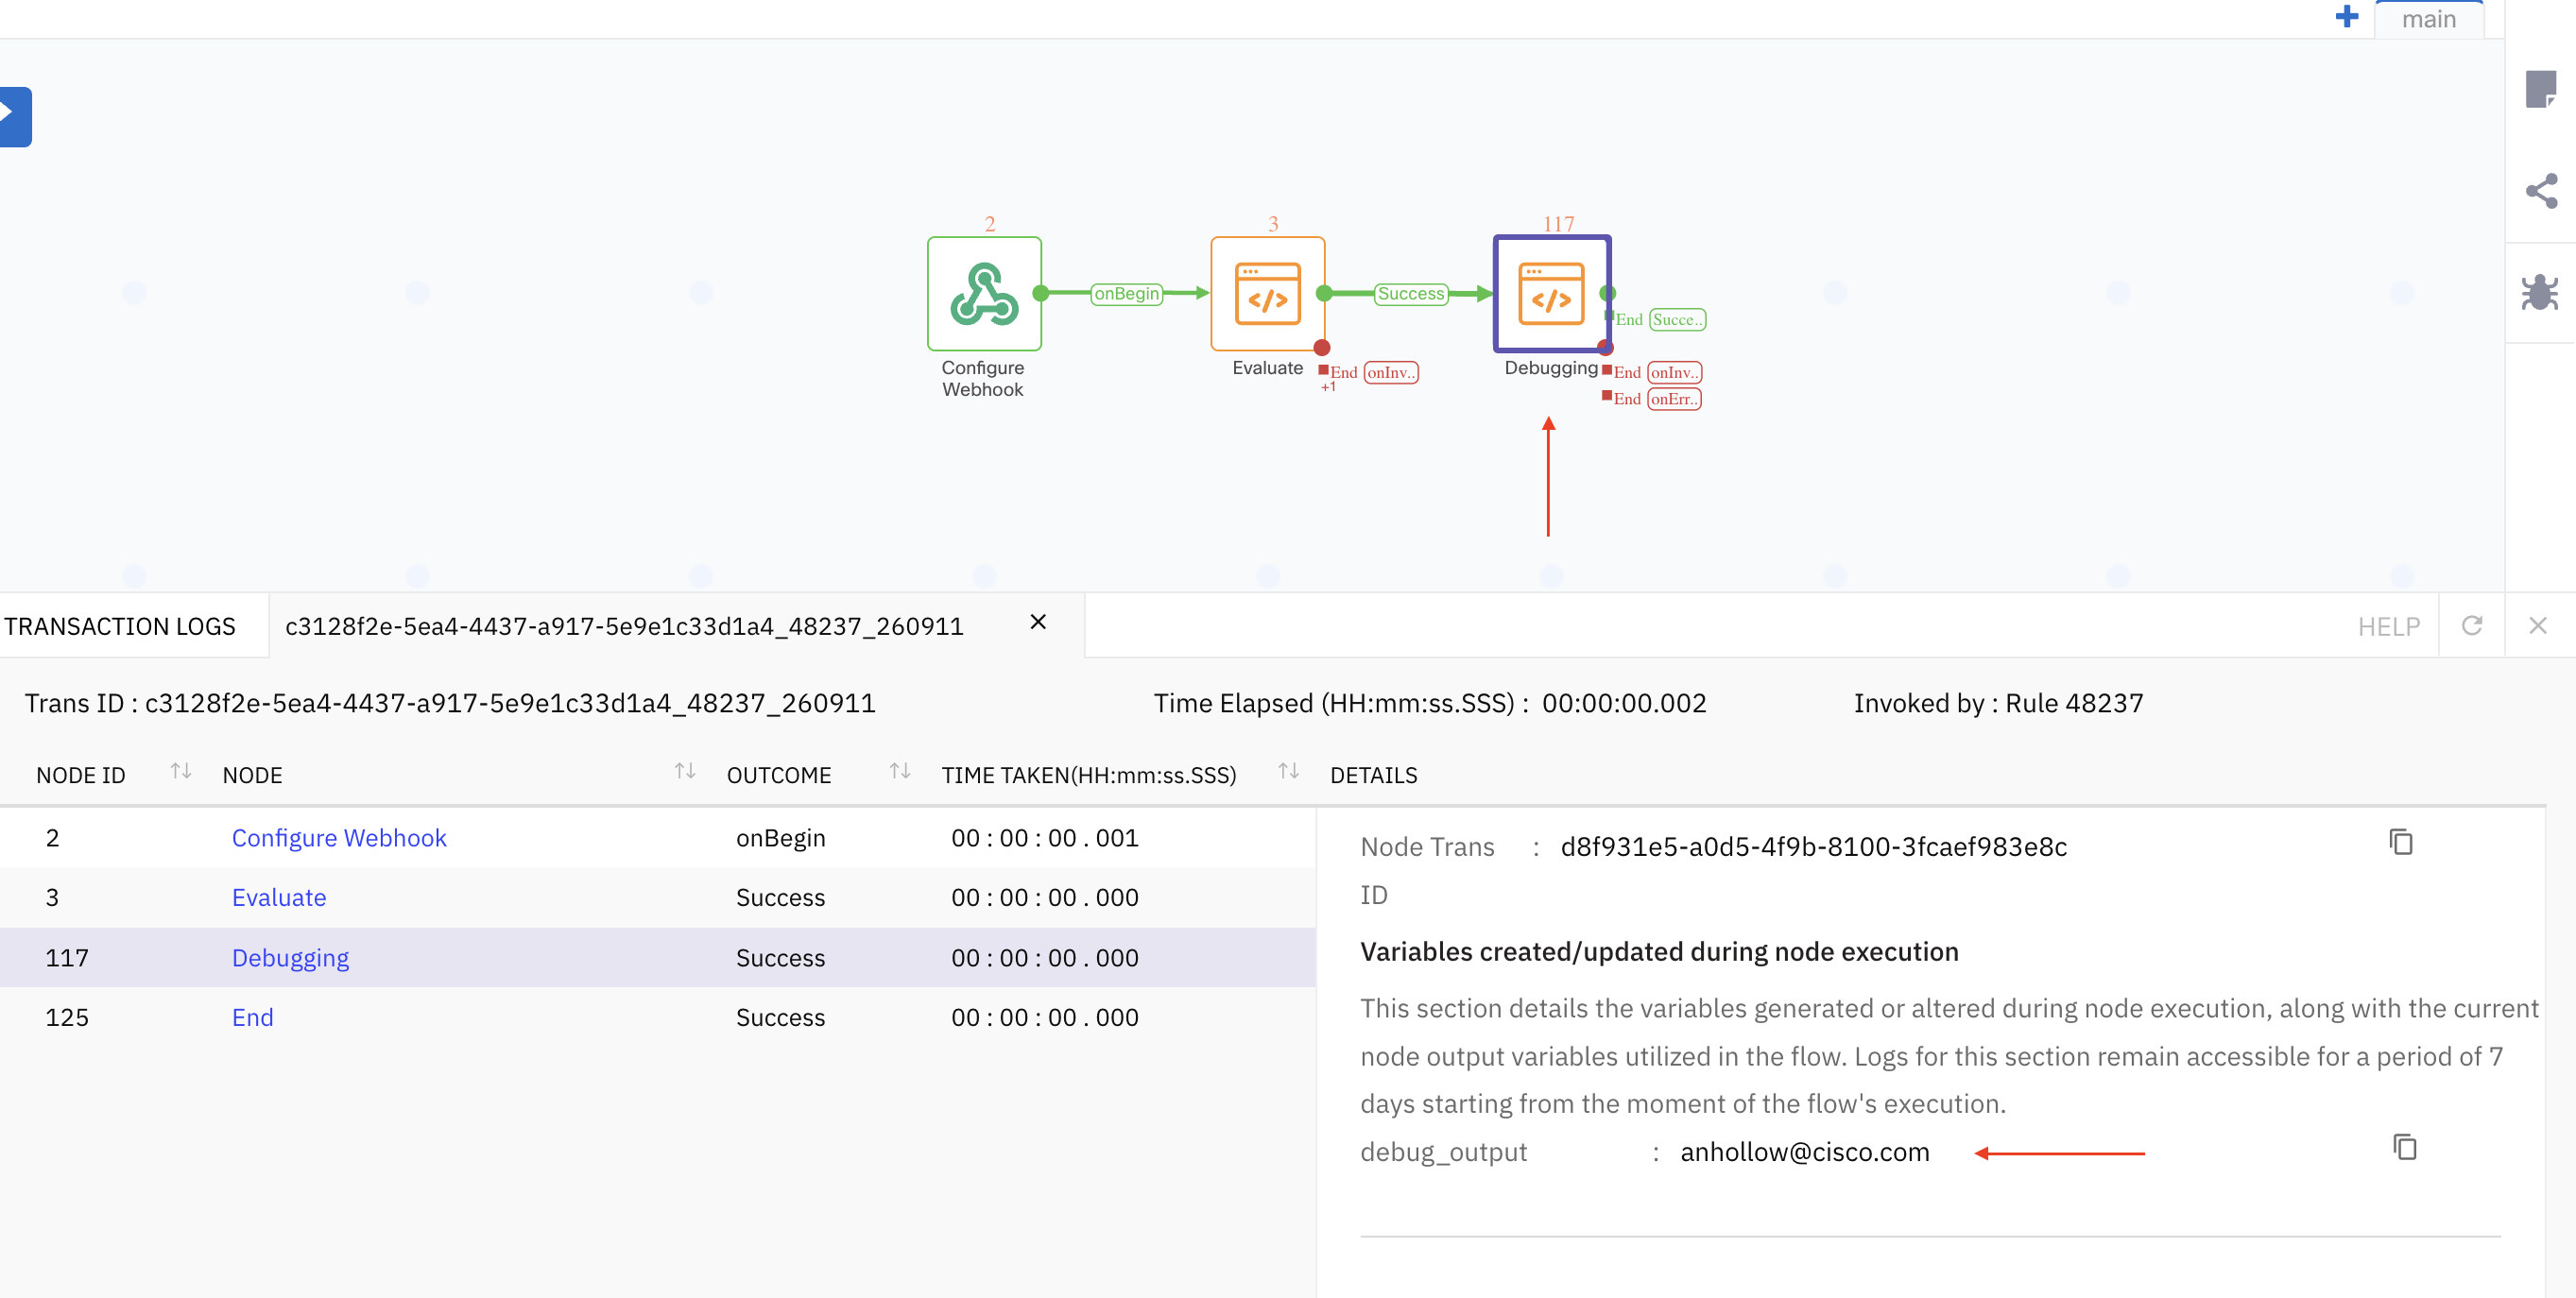
Task: Click the Configure Webhook node icon
Action: tap(984, 294)
